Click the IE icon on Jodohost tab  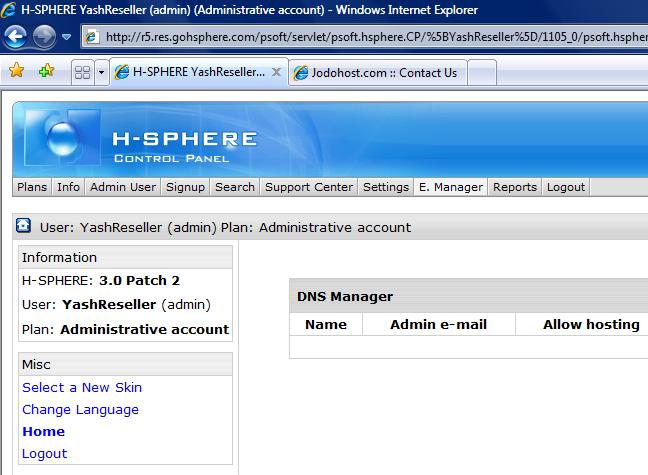[301, 73]
